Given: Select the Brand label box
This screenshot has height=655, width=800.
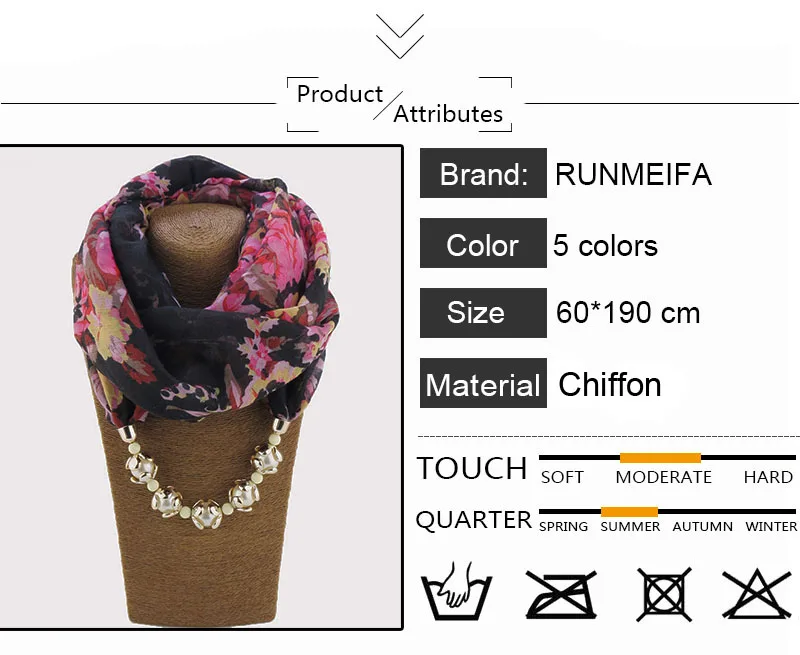Looking at the screenshot, I should tap(483, 173).
